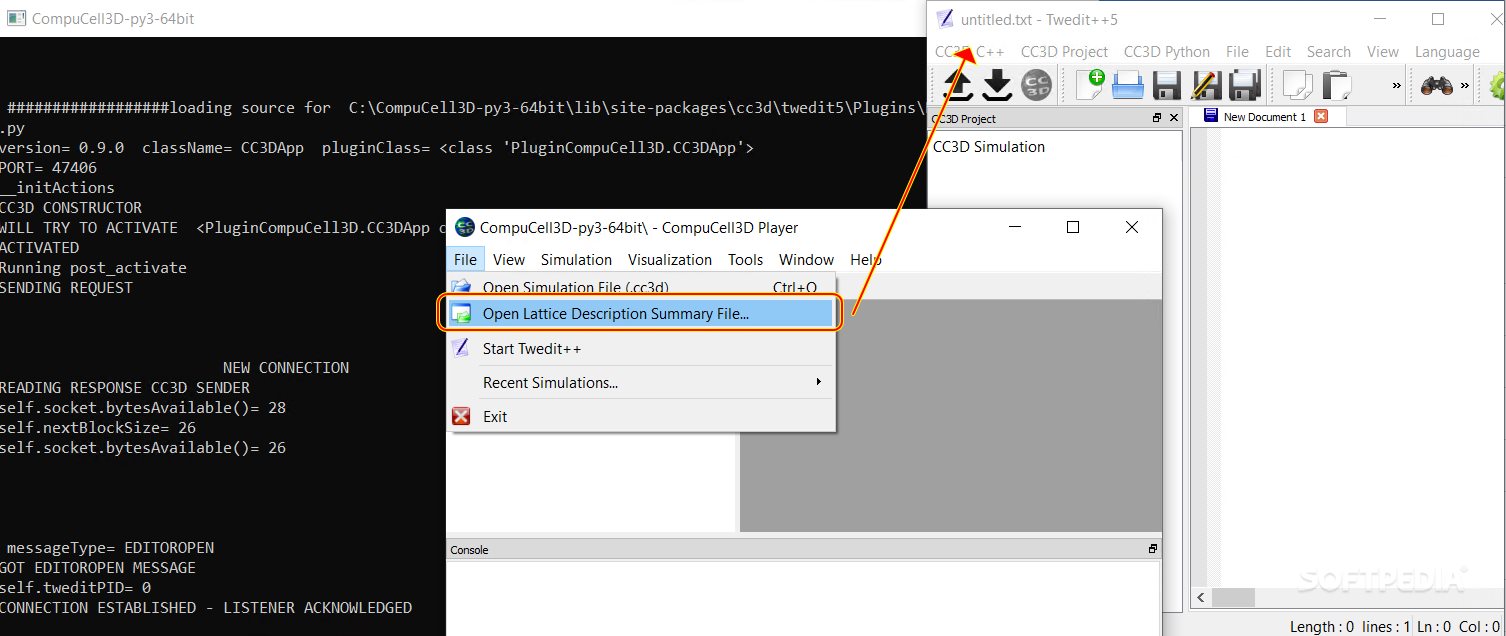Save the document with the single floppy icon
Screen dimensions: 1506x636
tap(1167, 86)
